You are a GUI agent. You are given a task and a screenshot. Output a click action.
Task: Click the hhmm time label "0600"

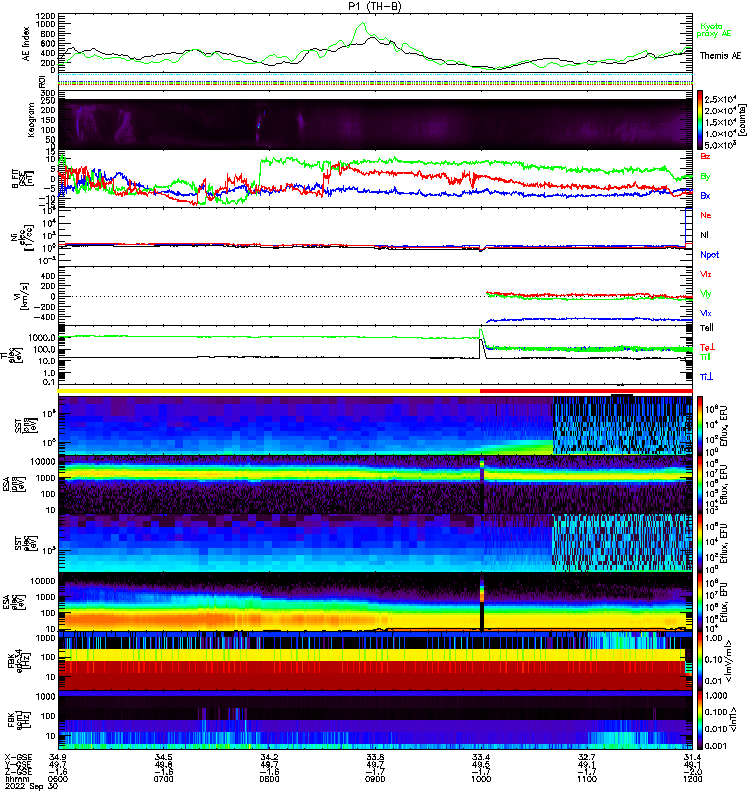coord(58,779)
